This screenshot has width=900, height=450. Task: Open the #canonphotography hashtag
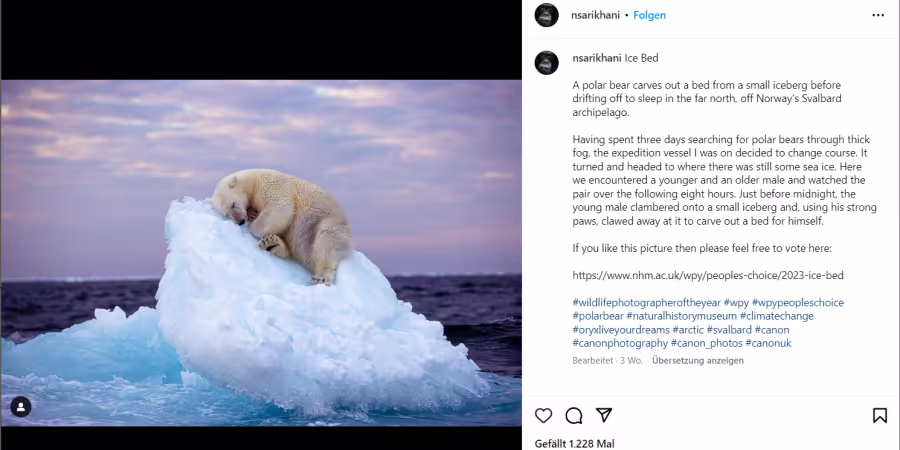tap(620, 343)
